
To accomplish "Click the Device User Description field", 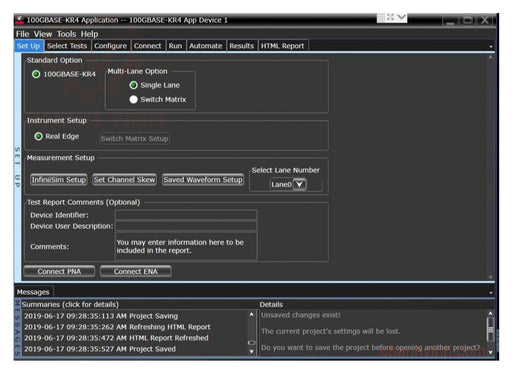I will point(186,226).
